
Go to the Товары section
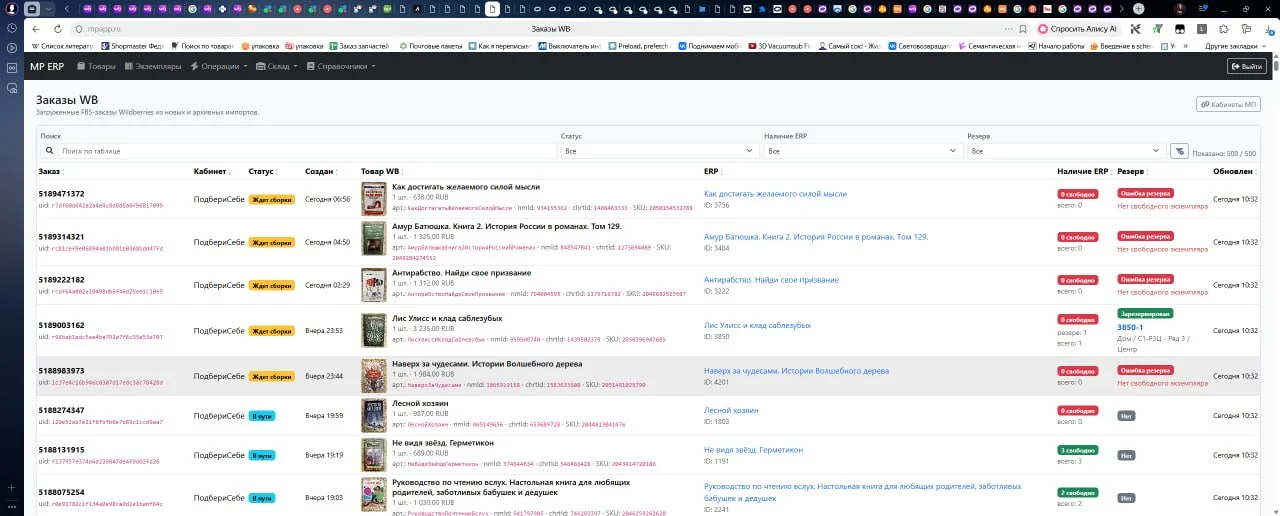point(96,66)
